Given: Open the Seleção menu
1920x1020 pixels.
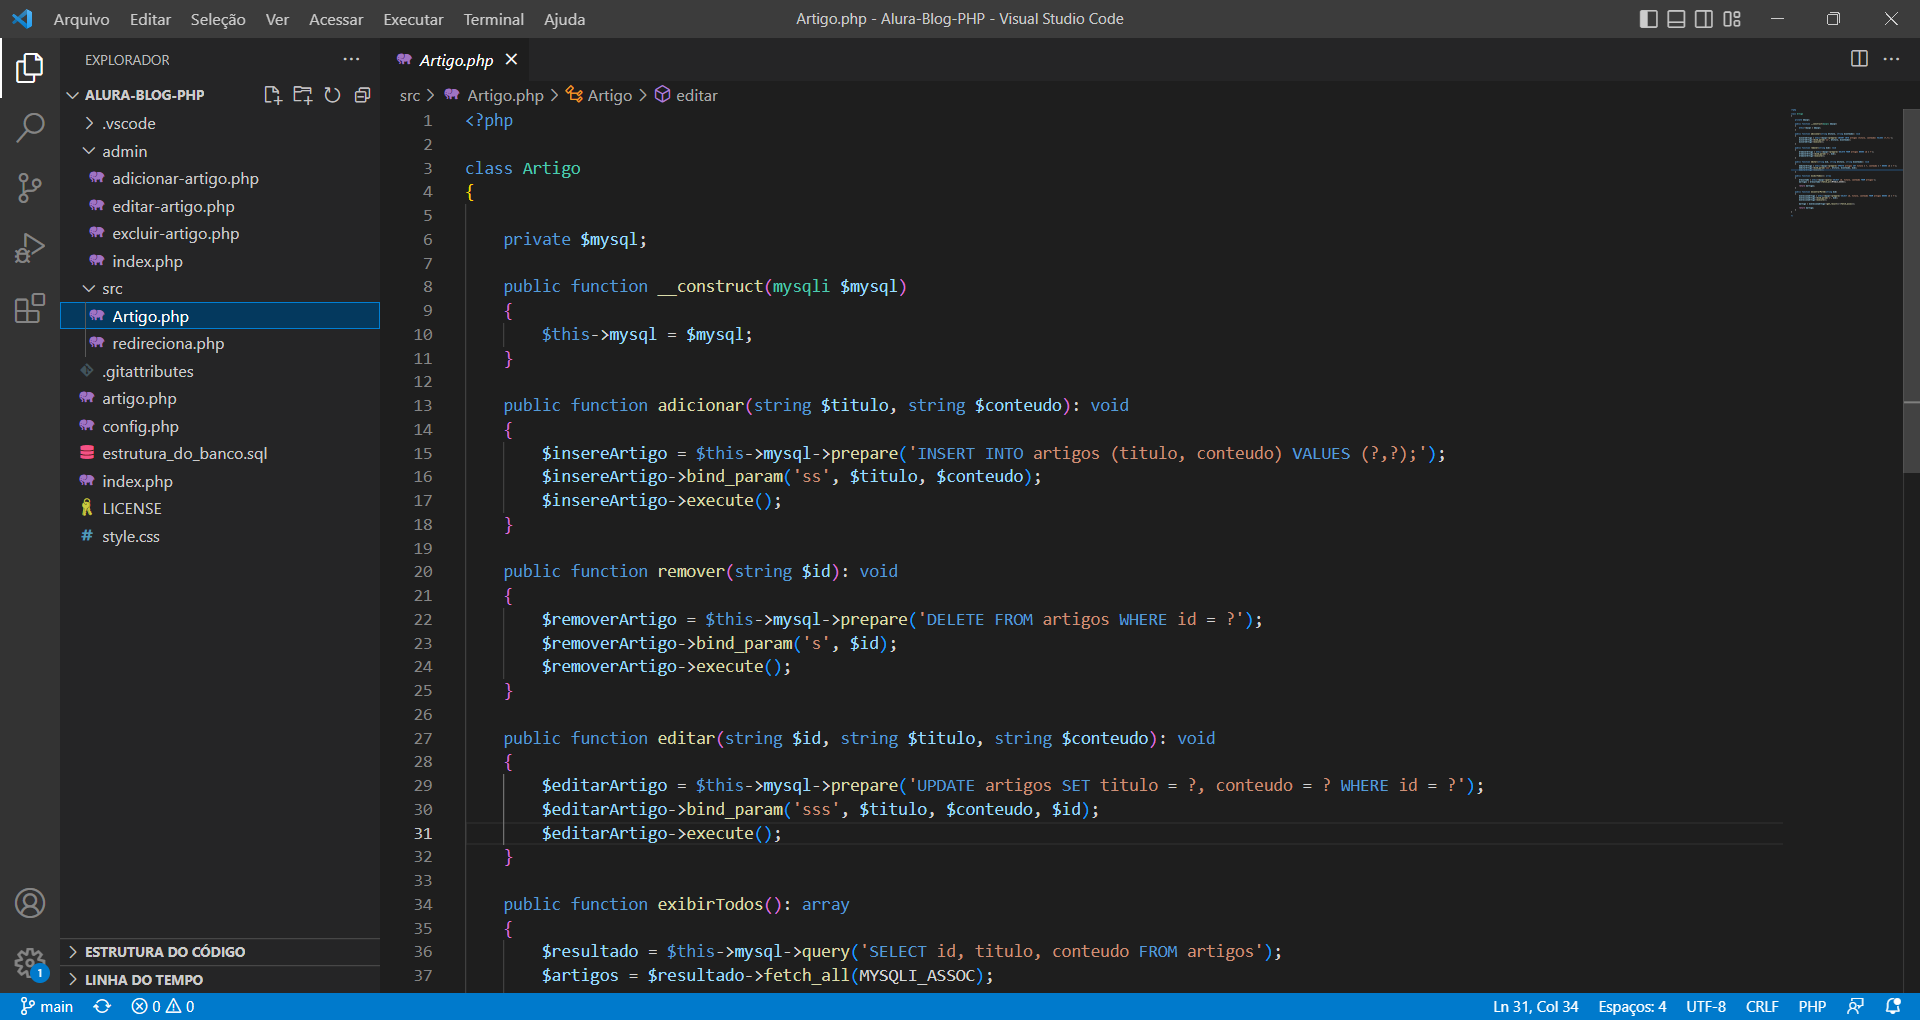Looking at the screenshot, I should click(218, 19).
